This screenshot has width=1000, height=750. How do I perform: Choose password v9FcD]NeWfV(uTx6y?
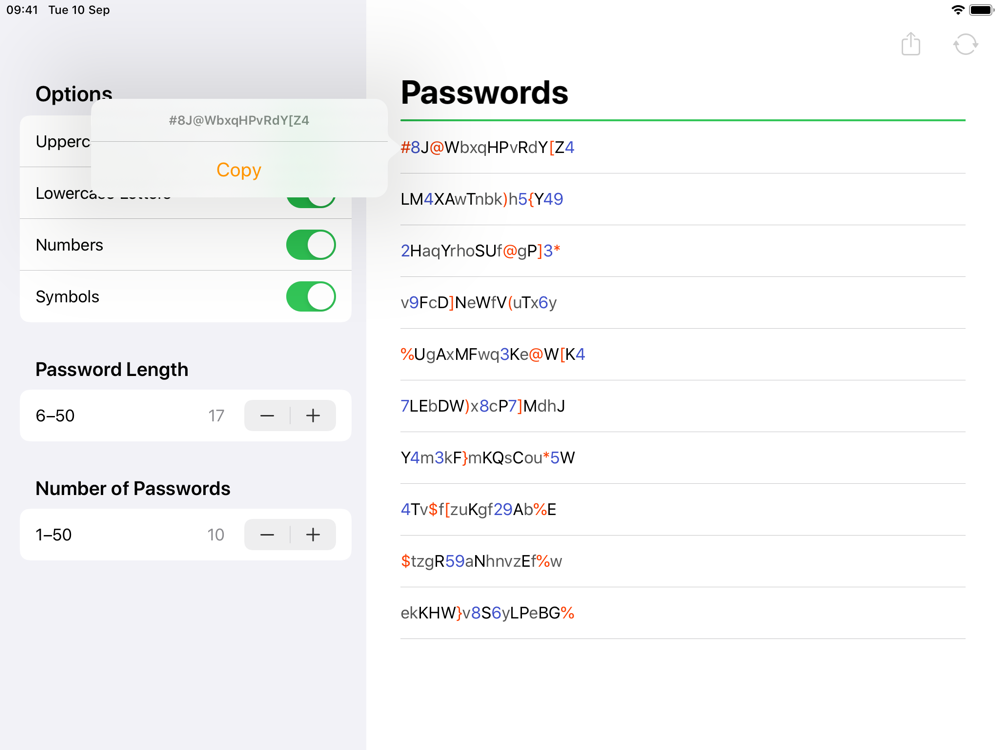(x=682, y=302)
